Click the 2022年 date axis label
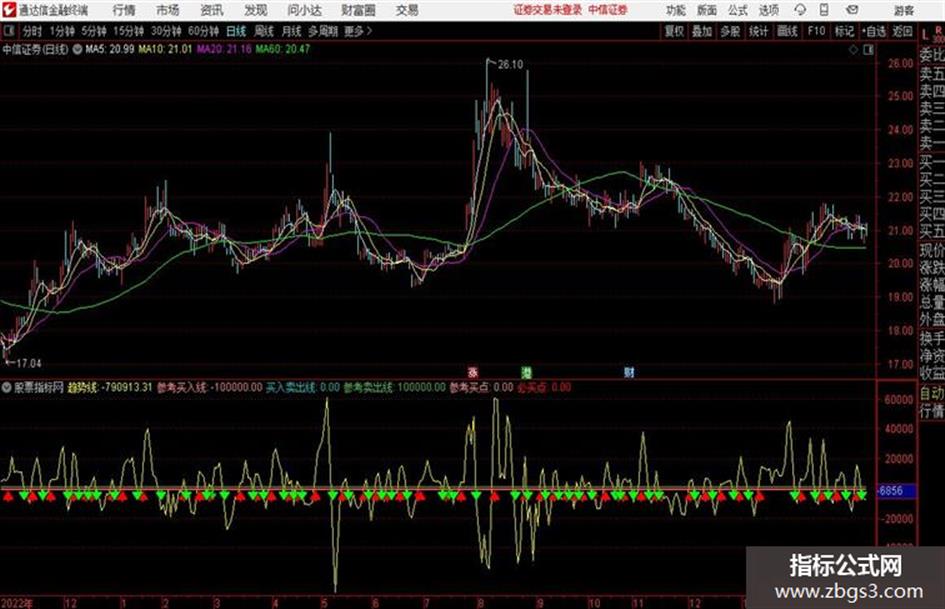This screenshot has width=945, height=609. (17, 602)
